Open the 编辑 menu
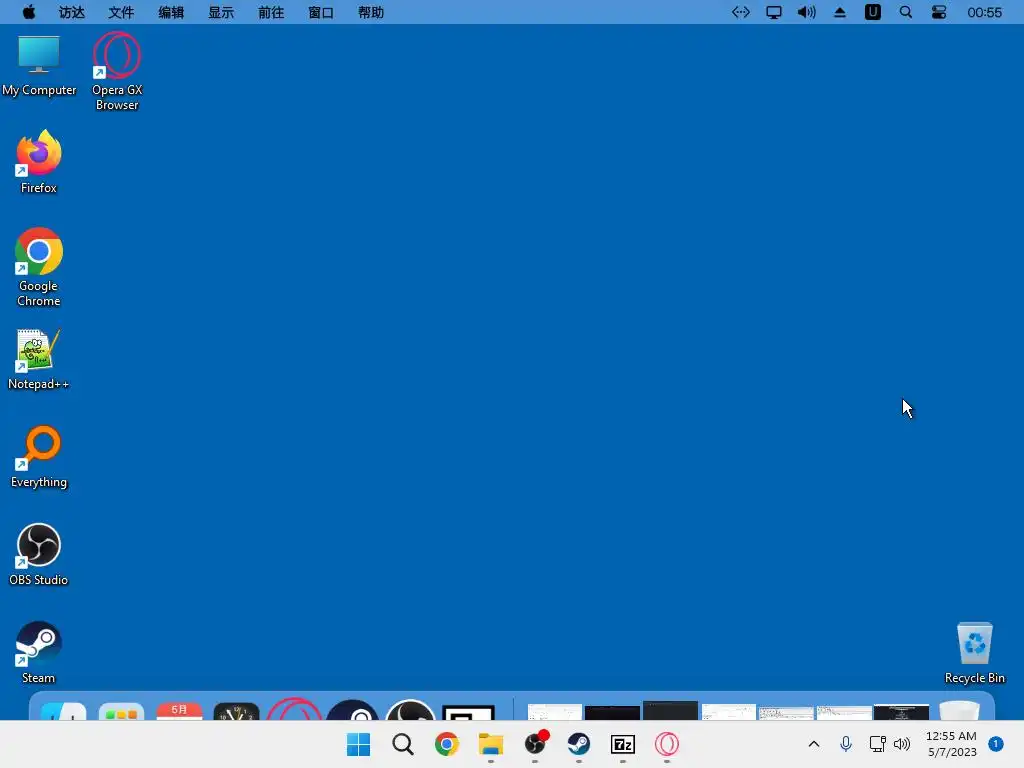The width and height of the screenshot is (1024, 768). pyautogui.click(x=171, y=12)
